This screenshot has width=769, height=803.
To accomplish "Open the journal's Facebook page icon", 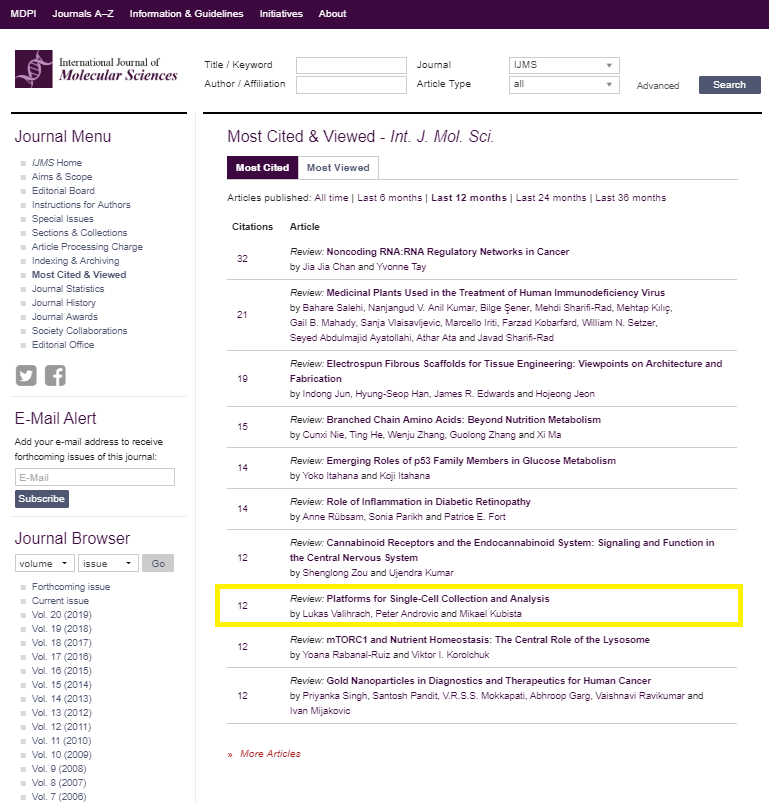I will pos(55,375).
